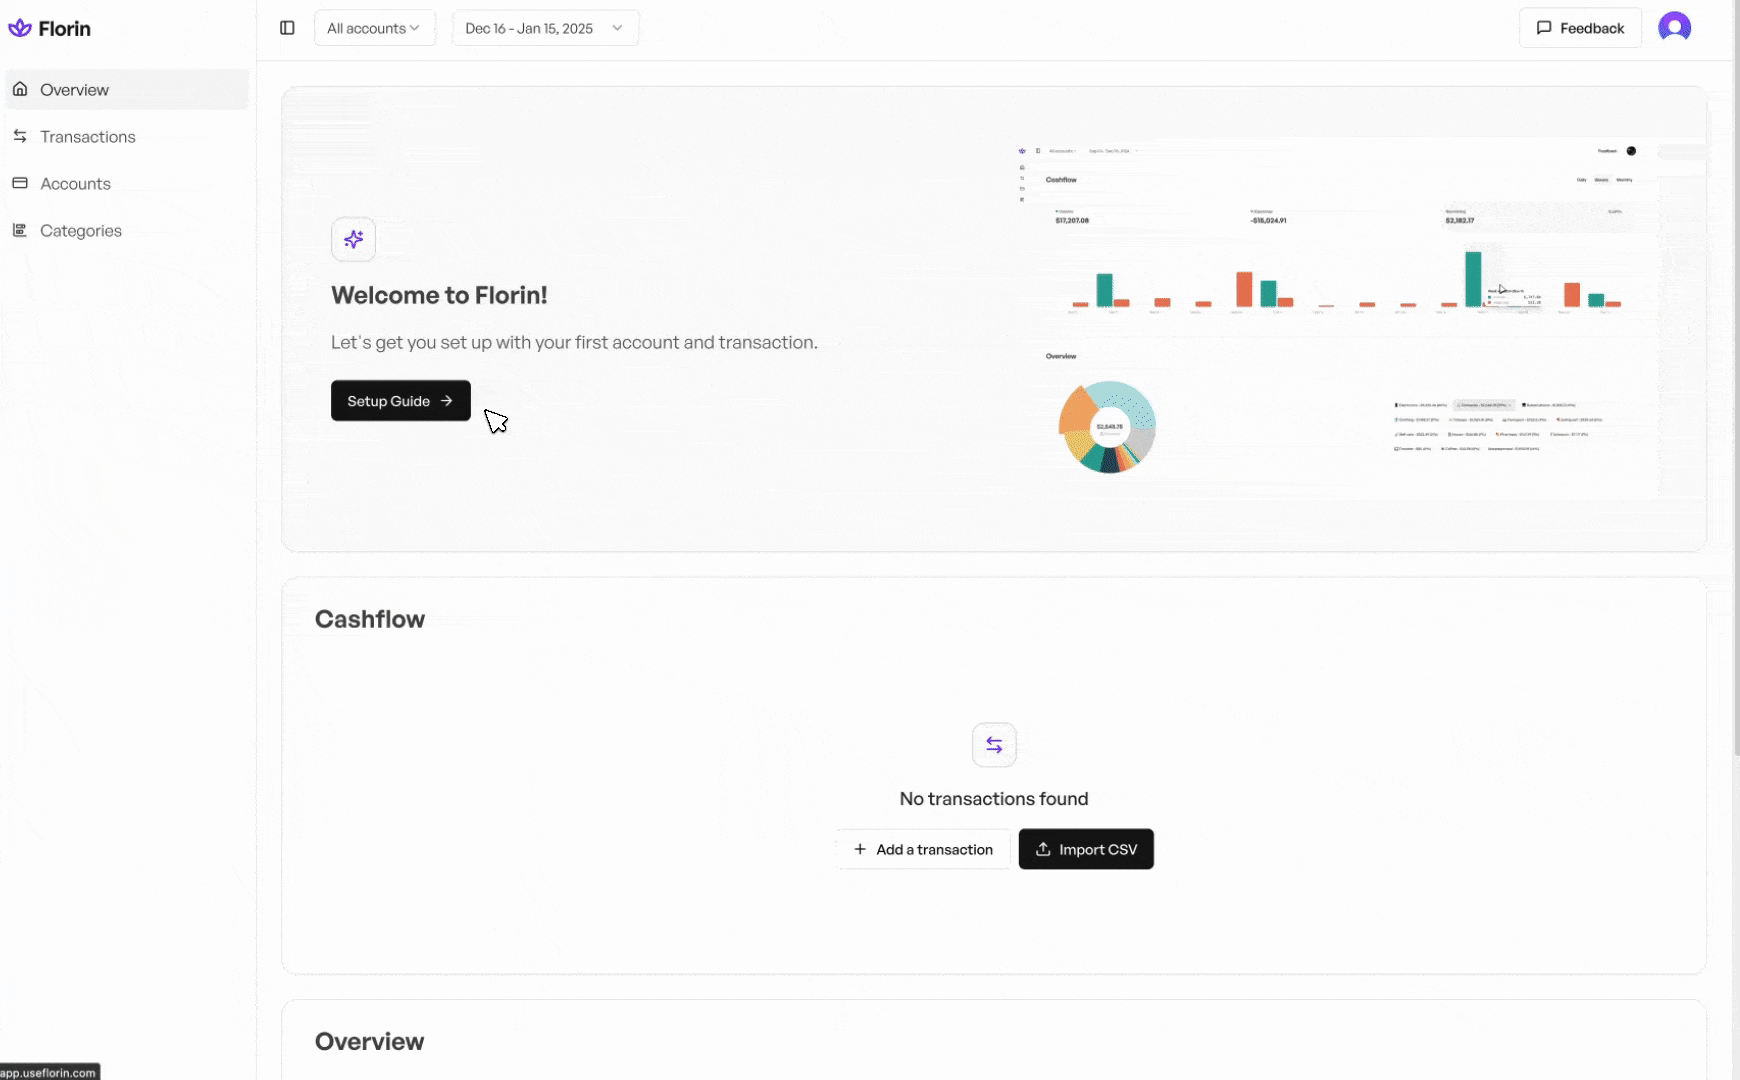Click the speech bubble icon in Feedback
The image size is (1740, 1080).
tap(1544, 28)
